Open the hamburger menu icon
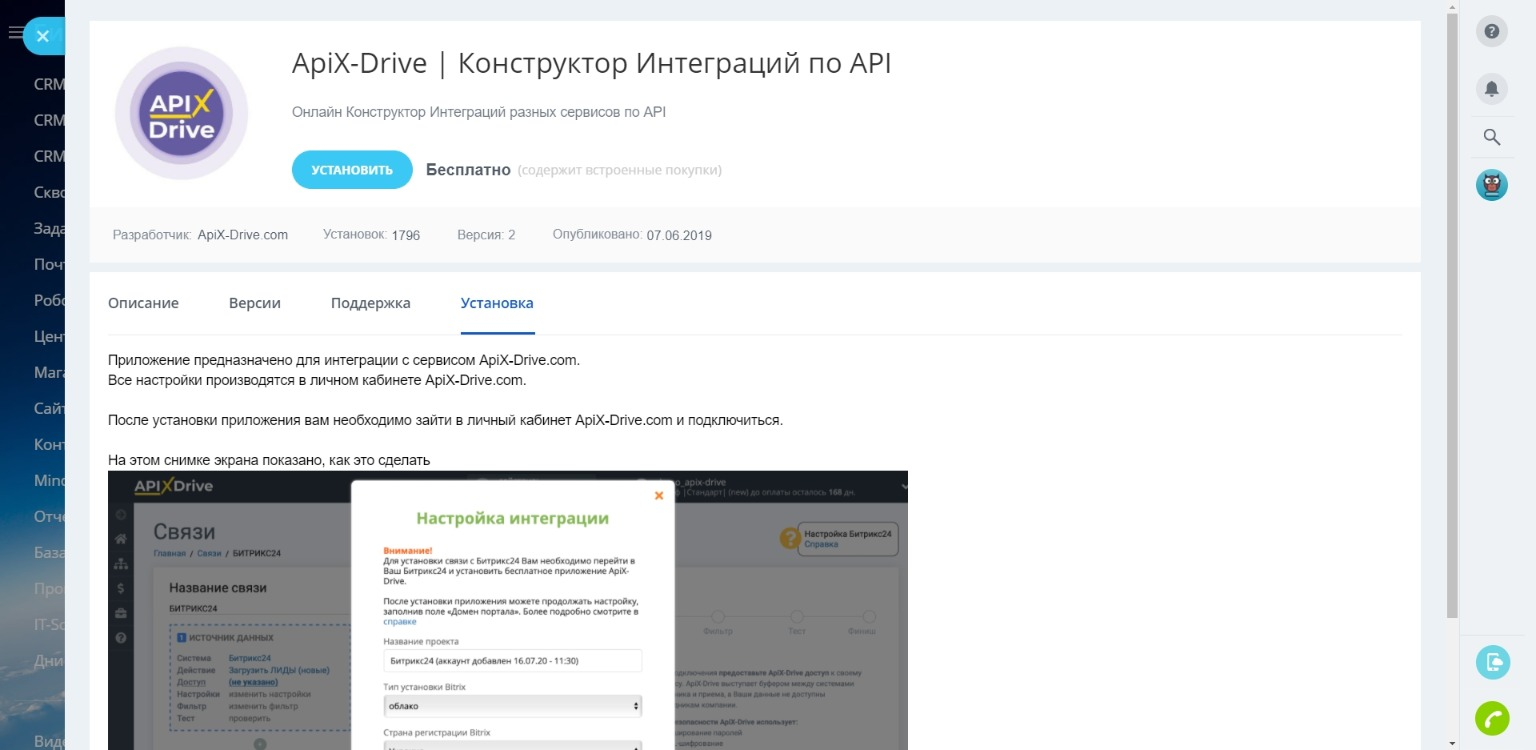1536x750 pixels. point(14,33)
